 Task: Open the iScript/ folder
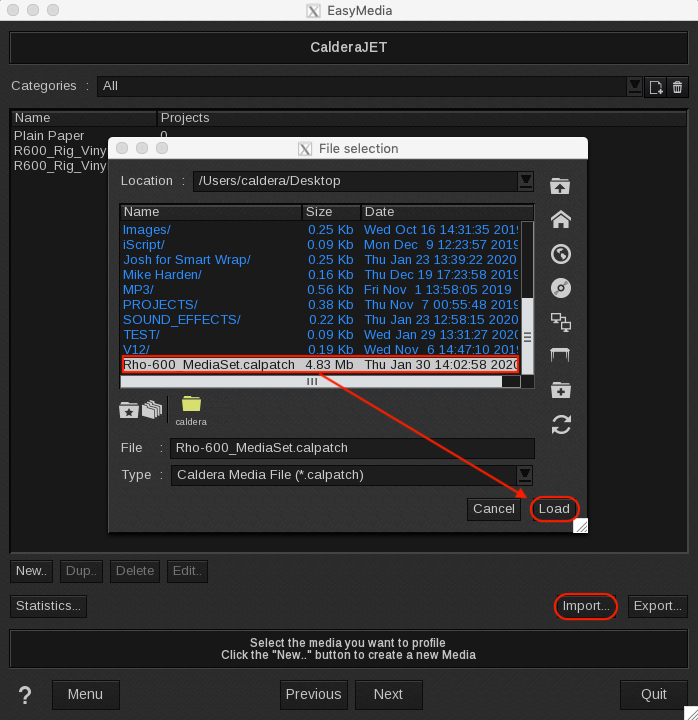[320, 245]
